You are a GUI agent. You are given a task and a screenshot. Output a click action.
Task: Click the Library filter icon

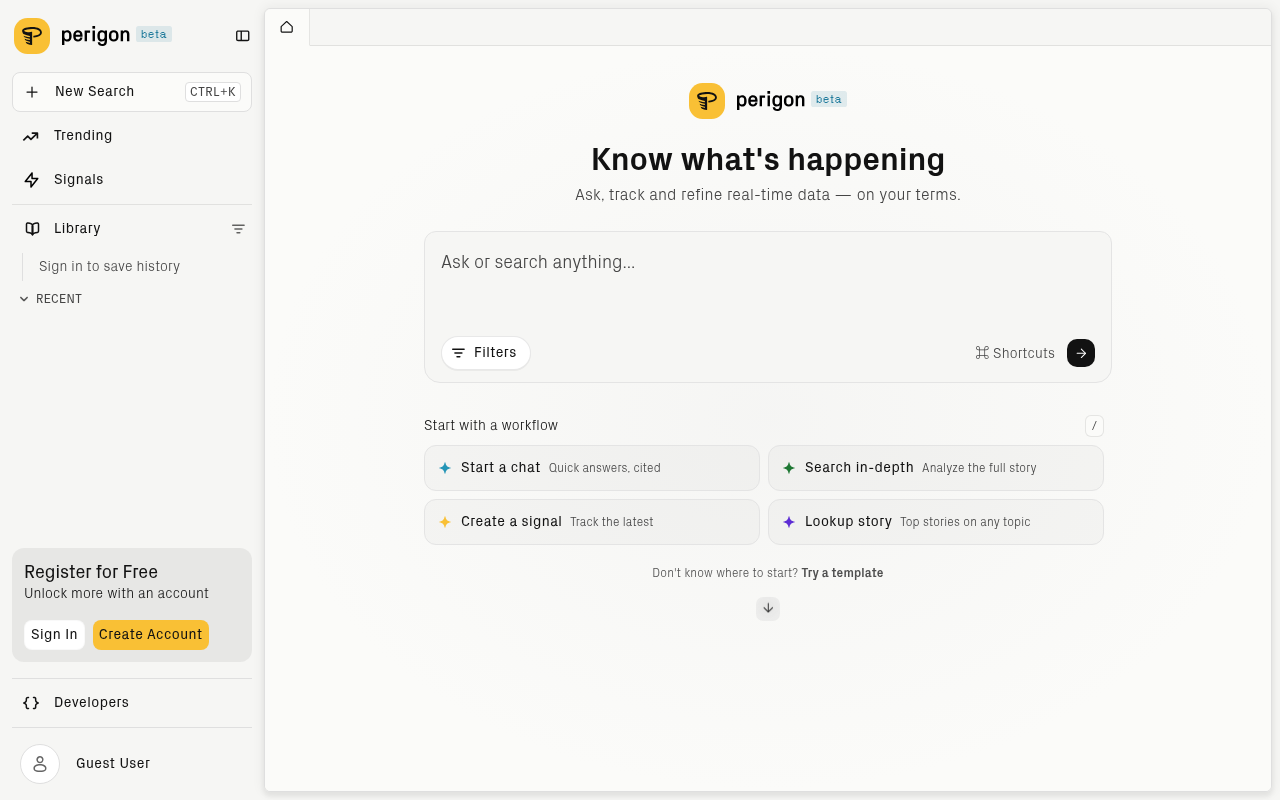point(238,228)
